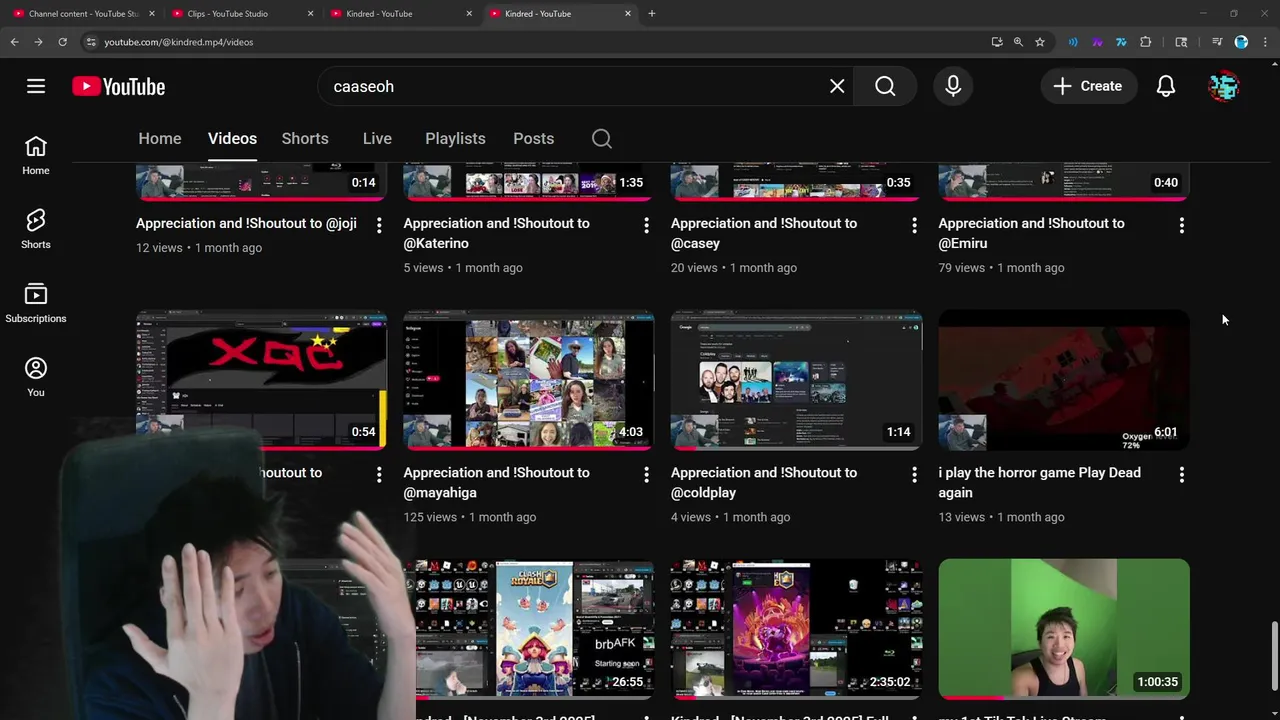
Task: Open more actions for the @Emiru video
Action: (1182, 226)
